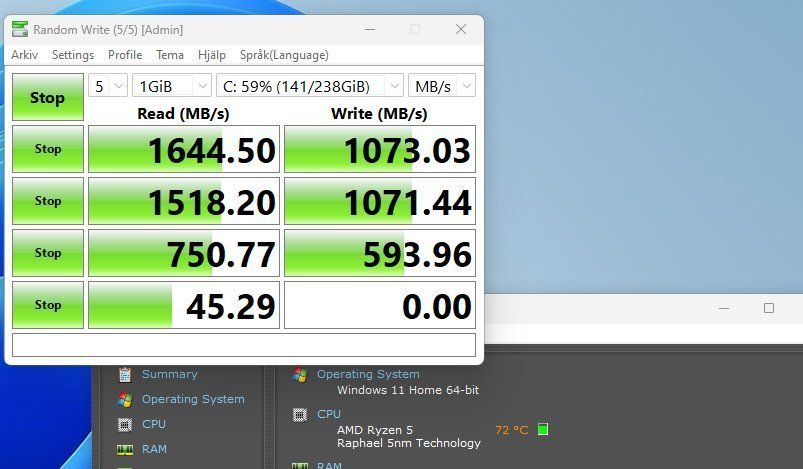This screenshot has width=803, height=469.
Task: Open the Operating System link in summary pane
Action: (368, 374)
